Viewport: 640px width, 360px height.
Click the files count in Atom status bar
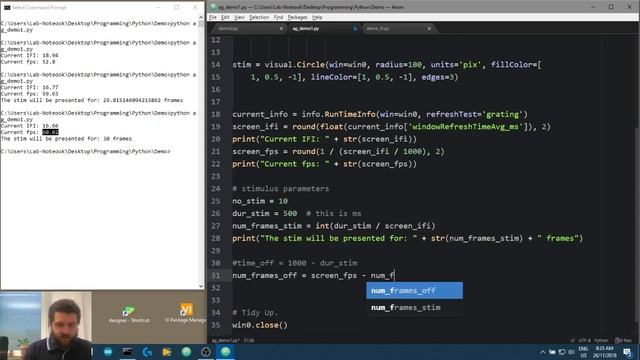click(623, 340)
